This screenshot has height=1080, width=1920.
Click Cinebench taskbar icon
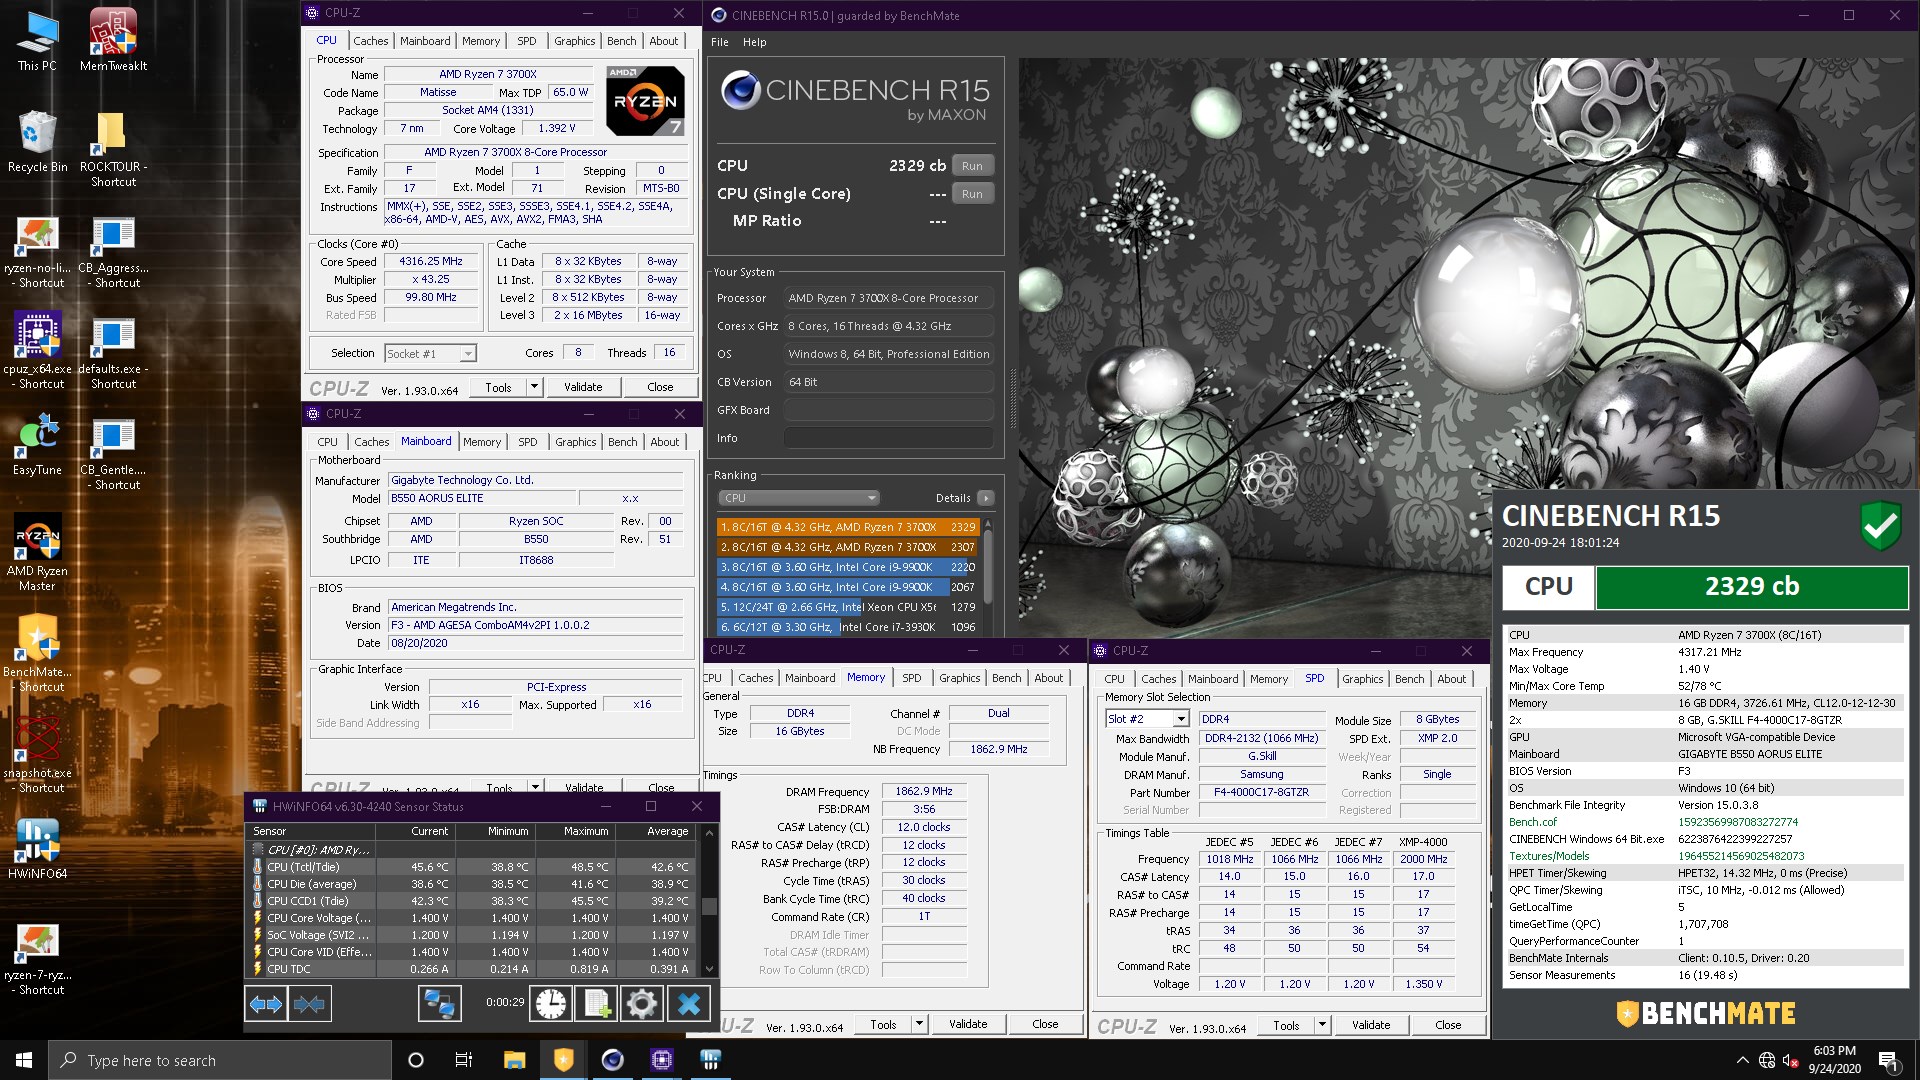point(613,1060)
